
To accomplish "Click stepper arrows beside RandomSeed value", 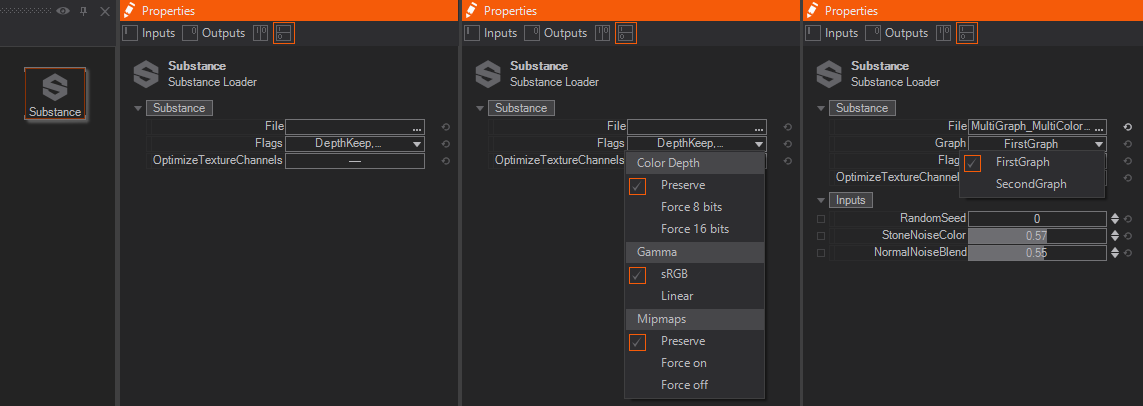I will (x=1114, y=219).
